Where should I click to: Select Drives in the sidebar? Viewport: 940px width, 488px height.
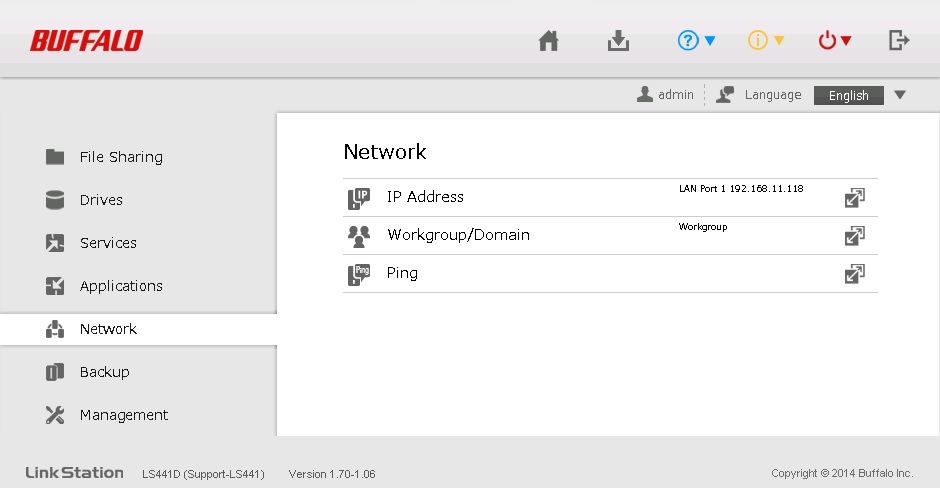(101, 200)
